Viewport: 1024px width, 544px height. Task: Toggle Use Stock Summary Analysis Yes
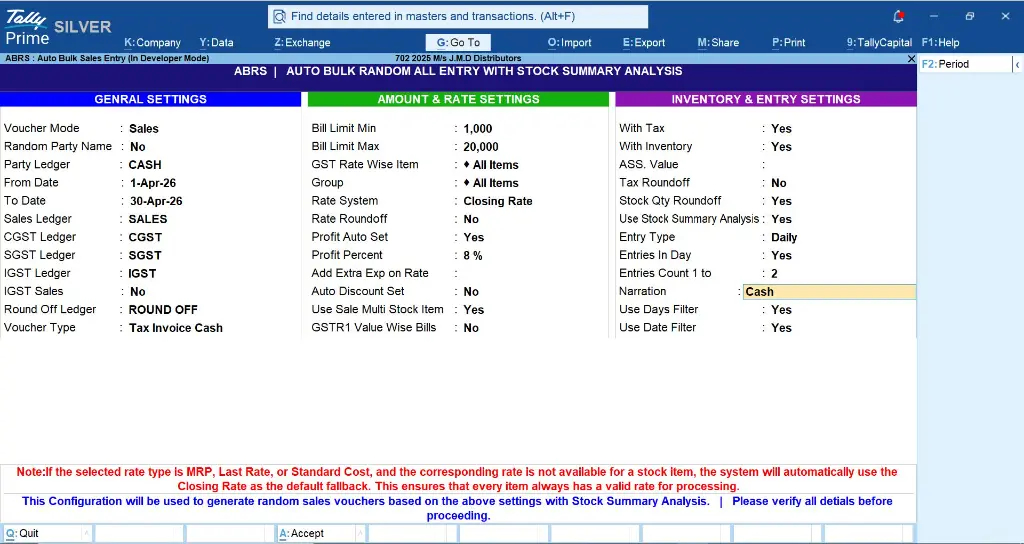coord(781,219)
